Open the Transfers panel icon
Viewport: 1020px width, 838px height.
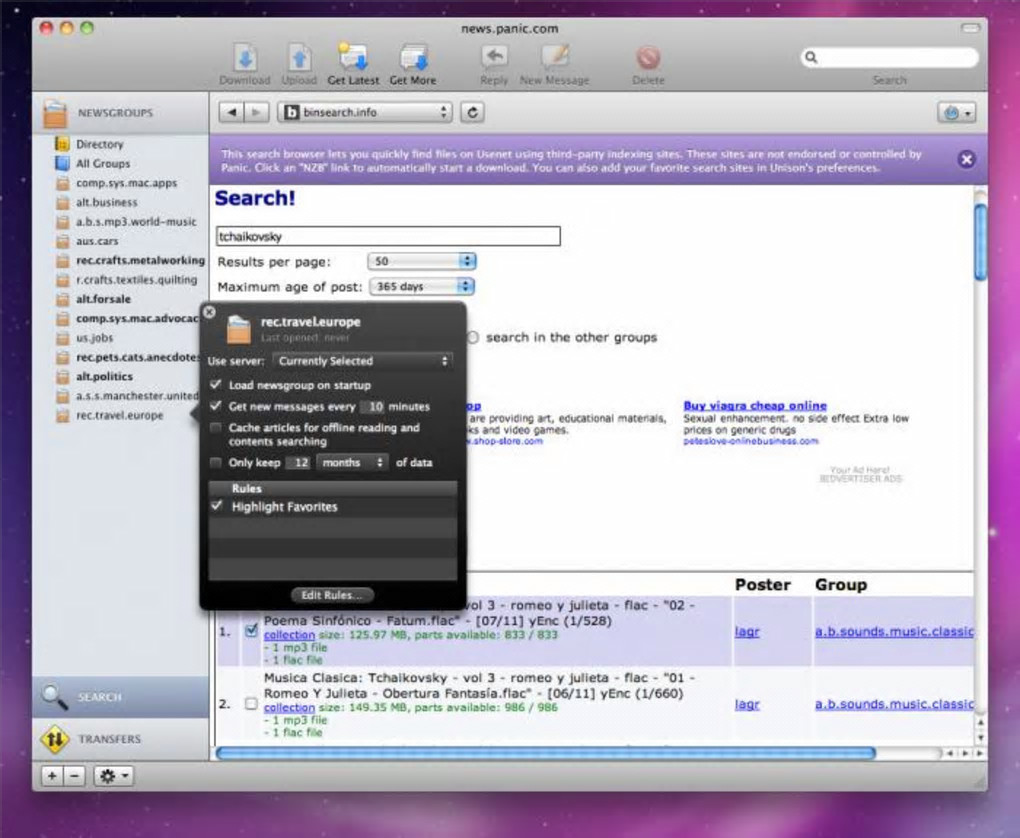(54, 739)
